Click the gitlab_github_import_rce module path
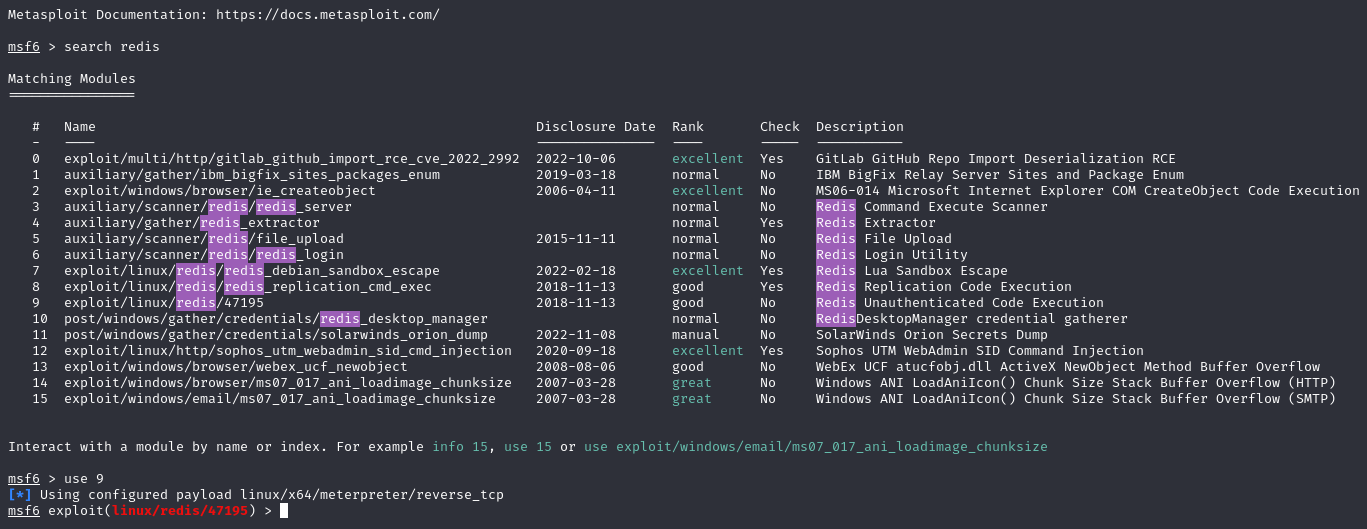 pyautogui.click(x=291, y=159)
